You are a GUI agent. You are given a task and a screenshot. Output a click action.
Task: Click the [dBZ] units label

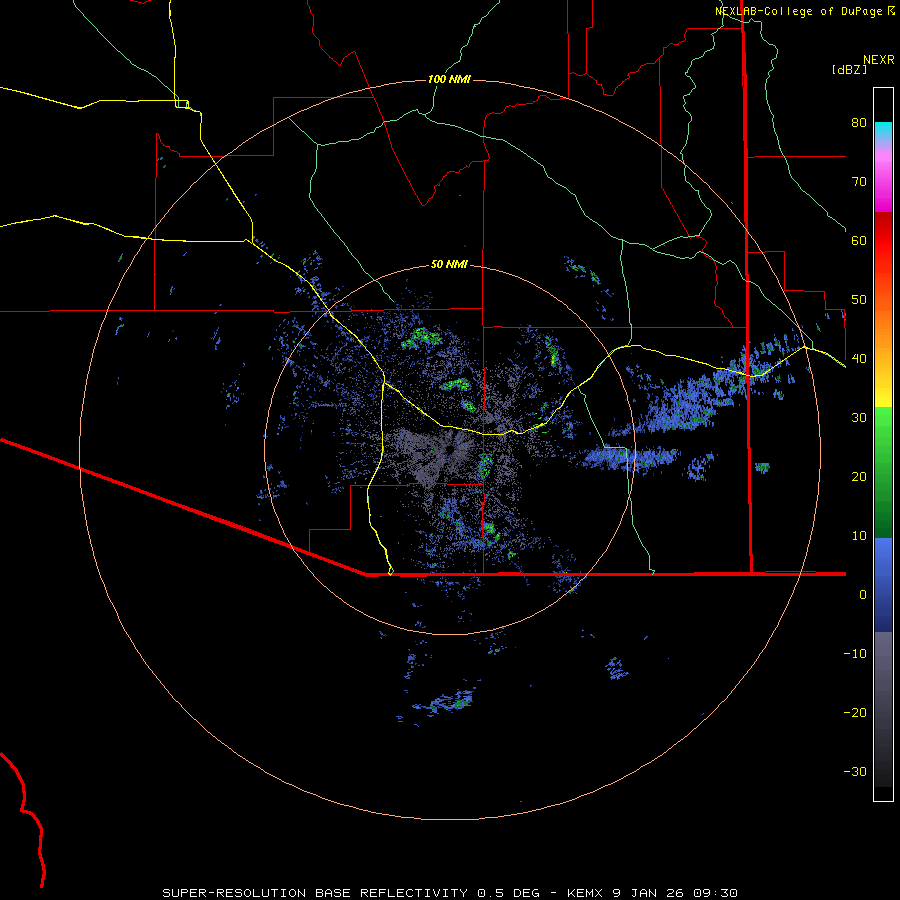pyautogui.click(x=849, y=69)
